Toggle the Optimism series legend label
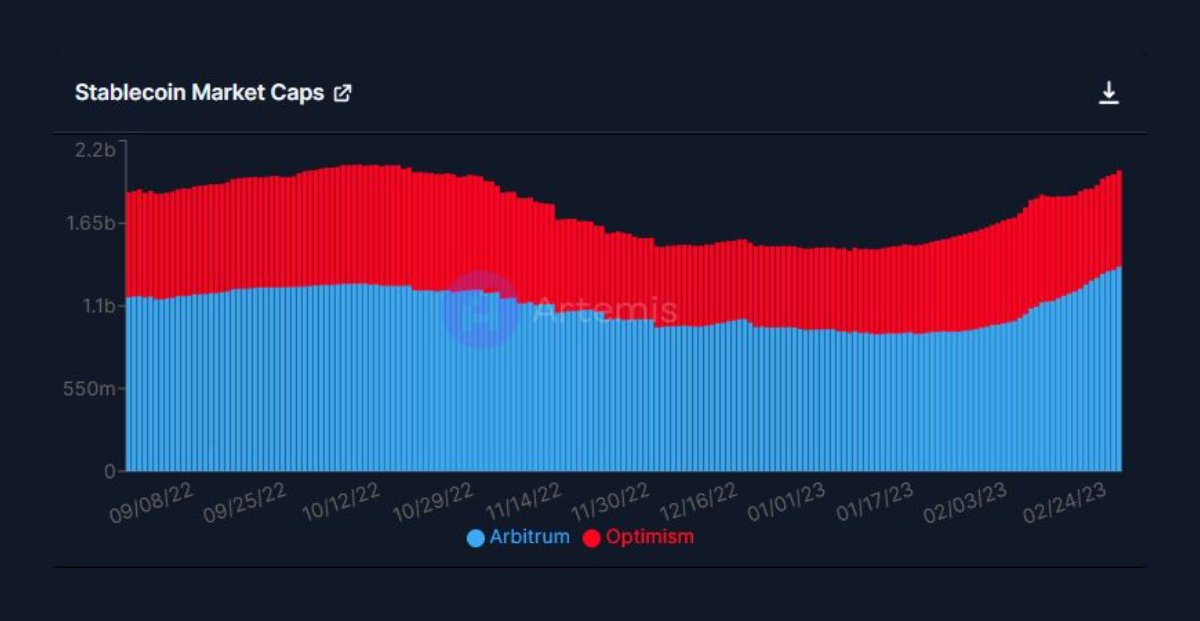Viewport: 1200px width, 621px height. [x=649, y=537]
